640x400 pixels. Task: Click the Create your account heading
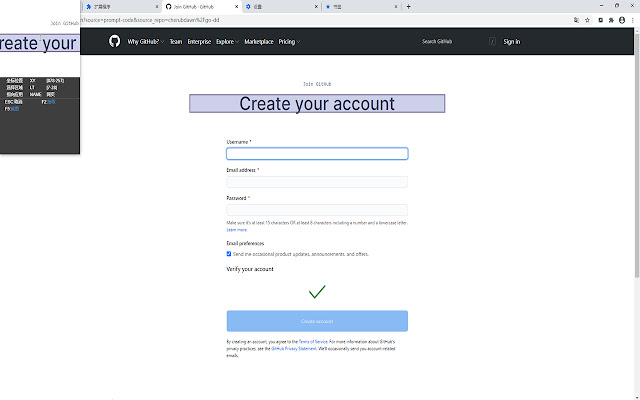(317, 104)
